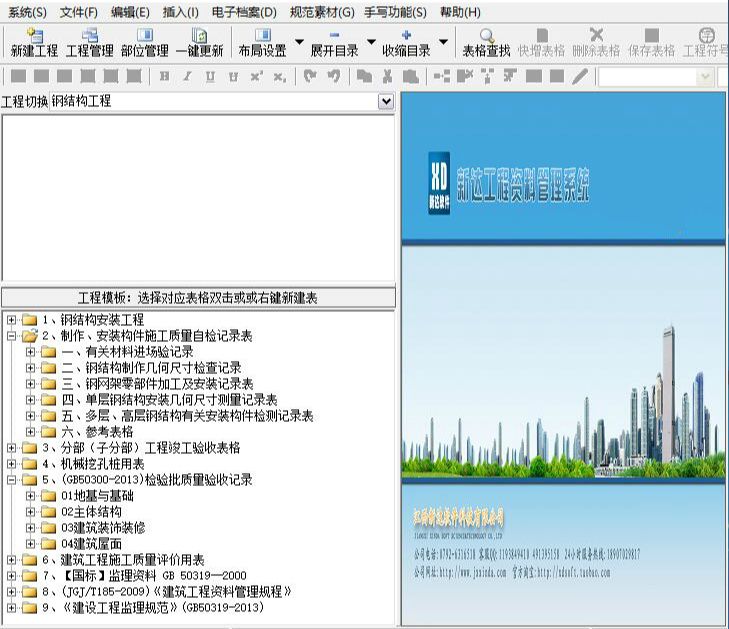Toggle italic formatting button
This screenshot has width=729, height=629.
point(186,76)
